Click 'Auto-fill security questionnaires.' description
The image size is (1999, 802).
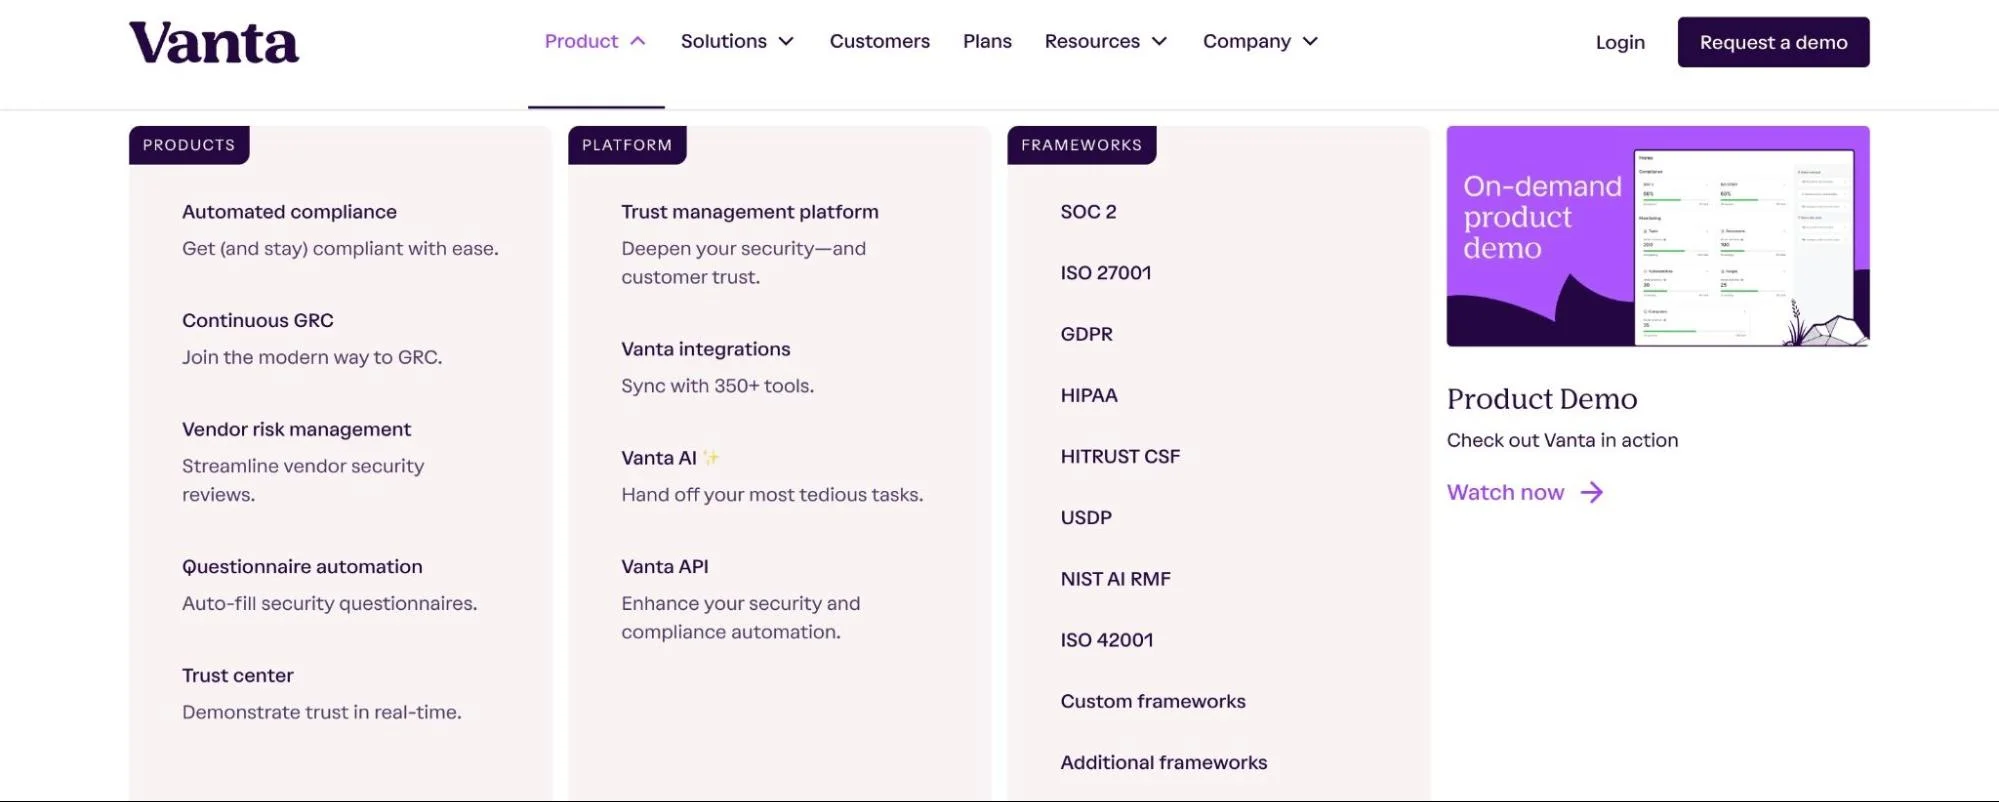[x=329, y=604]
